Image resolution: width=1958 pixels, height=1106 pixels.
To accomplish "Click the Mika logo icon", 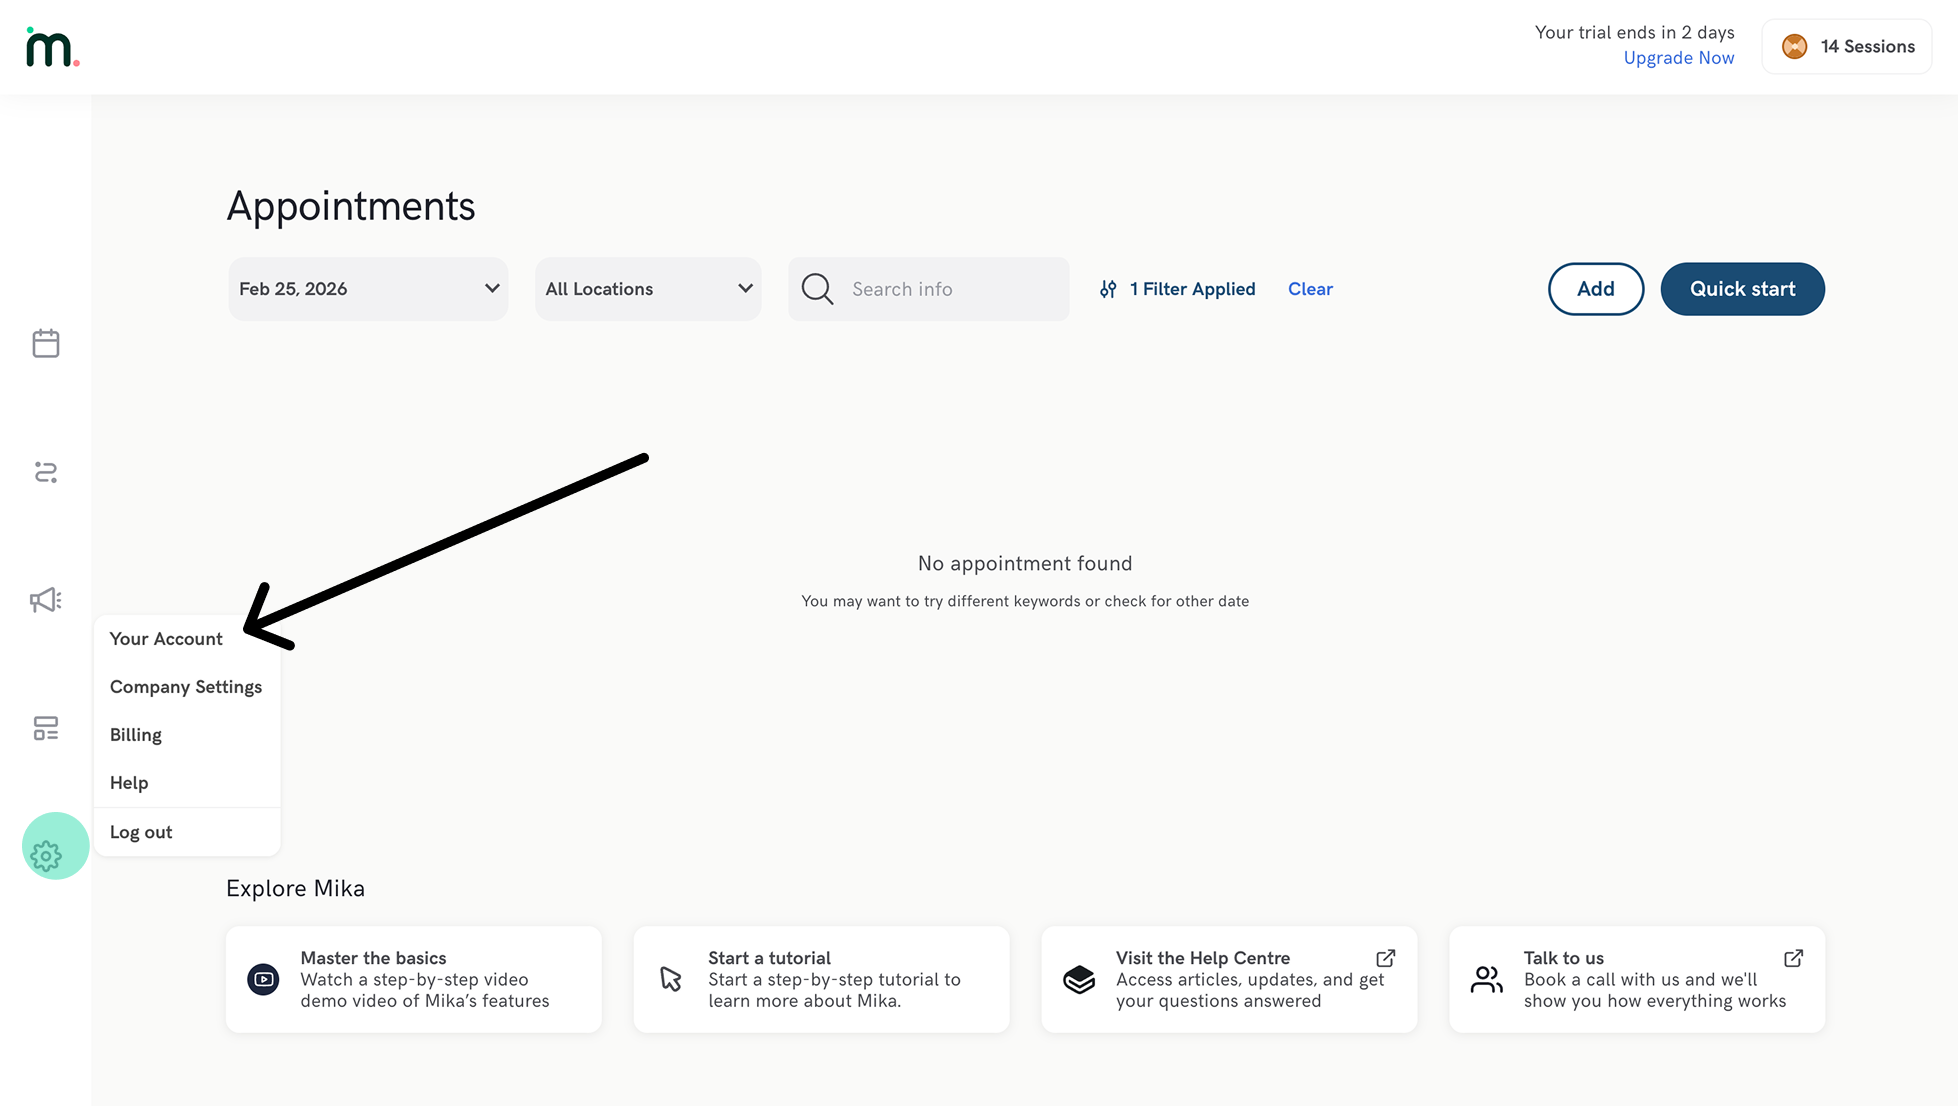I will [52, 48].
